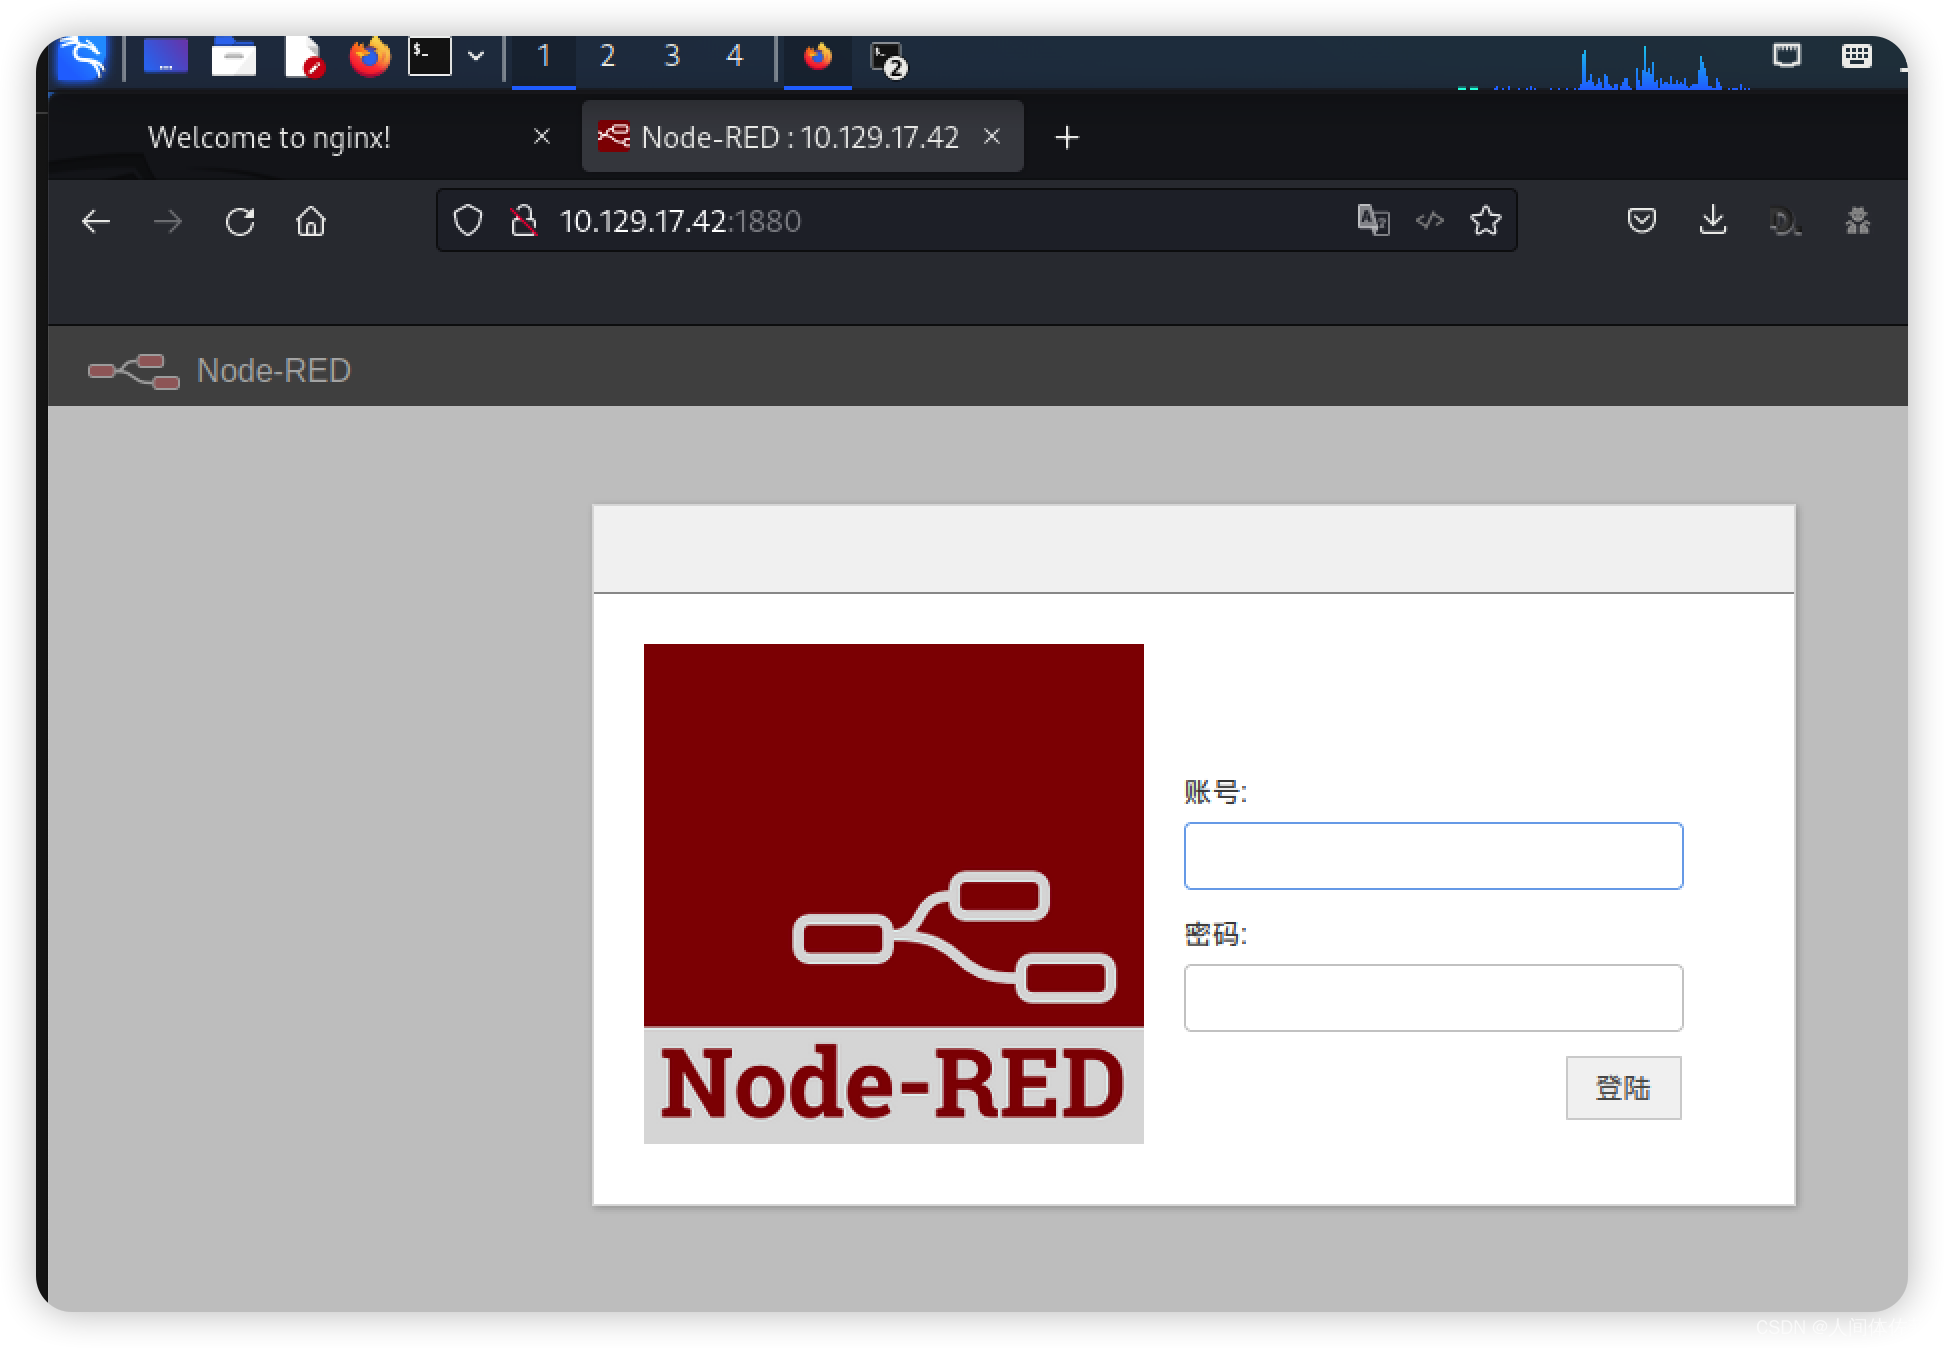Click the dimmed extension icon beside downloads

(1785, 221)
